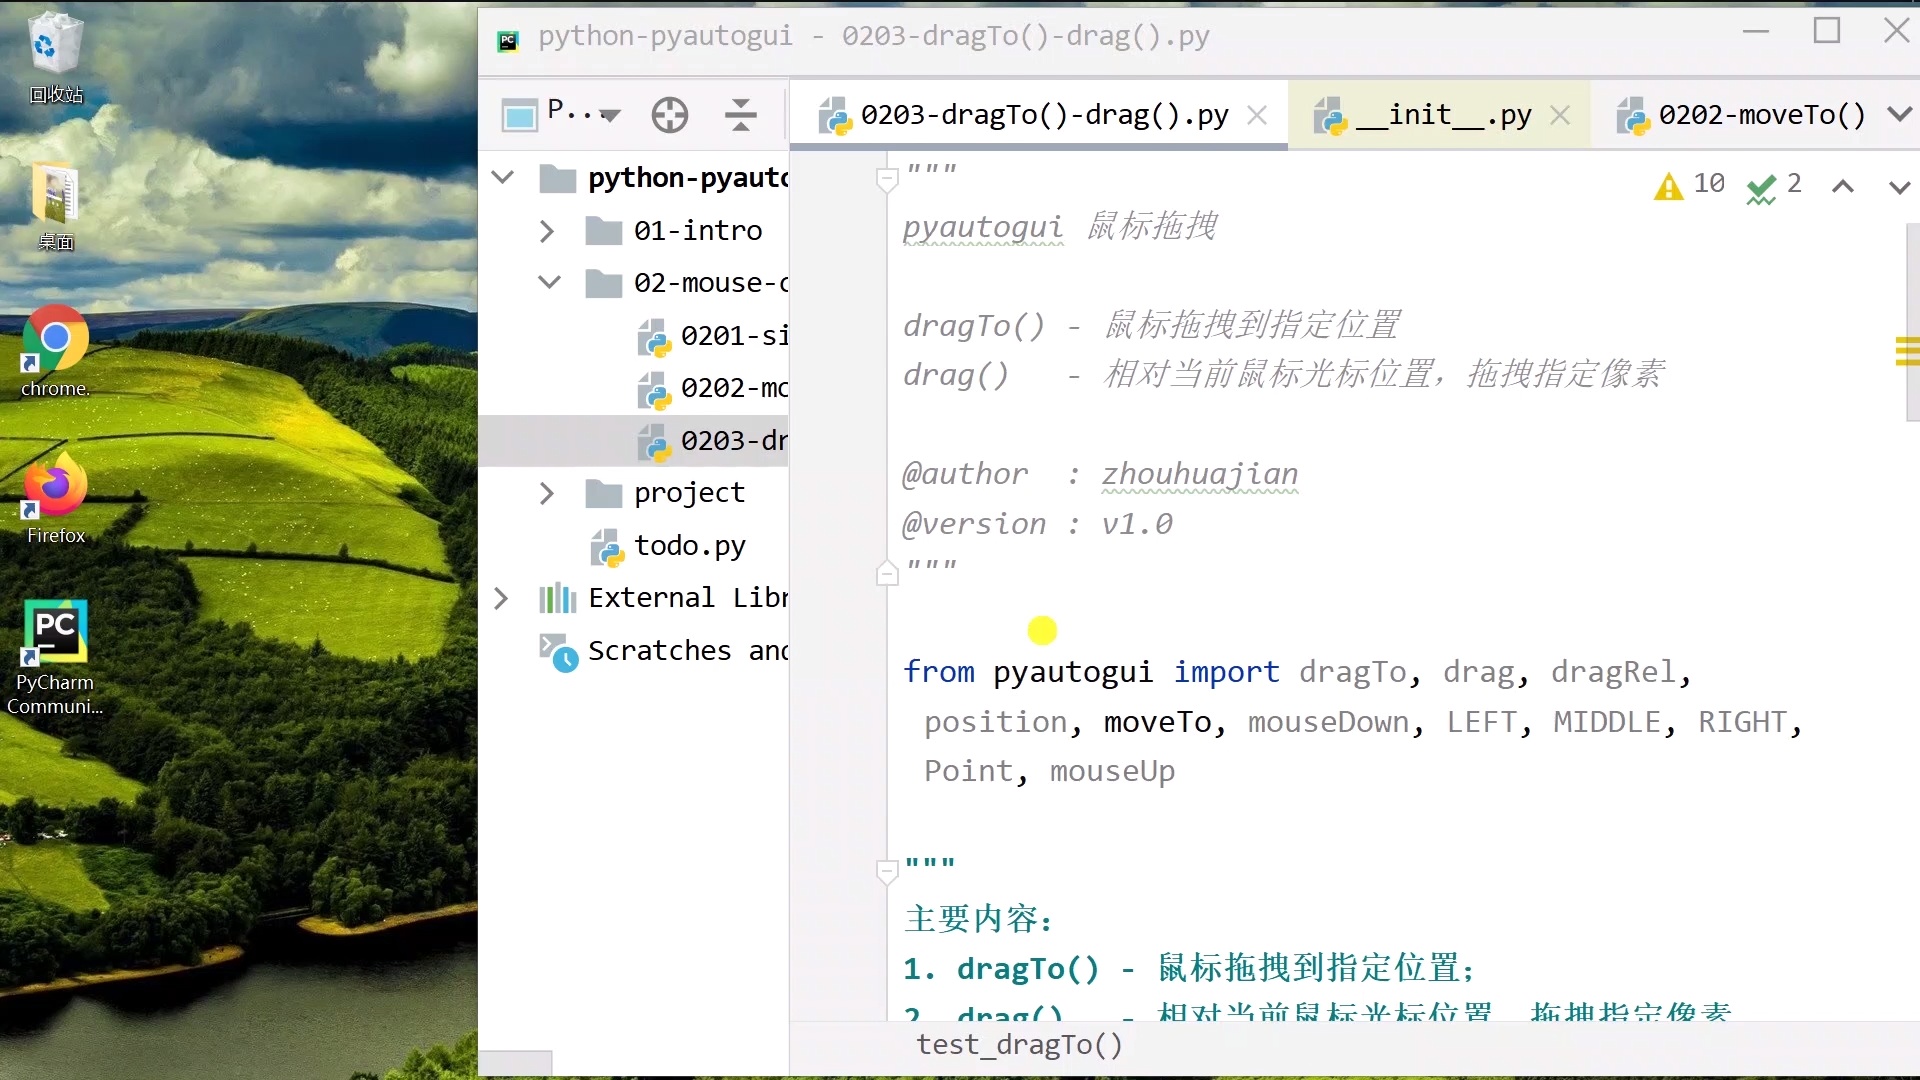Expand External Libraries node
The image size is (1920, 1080).
coord(501,598)
